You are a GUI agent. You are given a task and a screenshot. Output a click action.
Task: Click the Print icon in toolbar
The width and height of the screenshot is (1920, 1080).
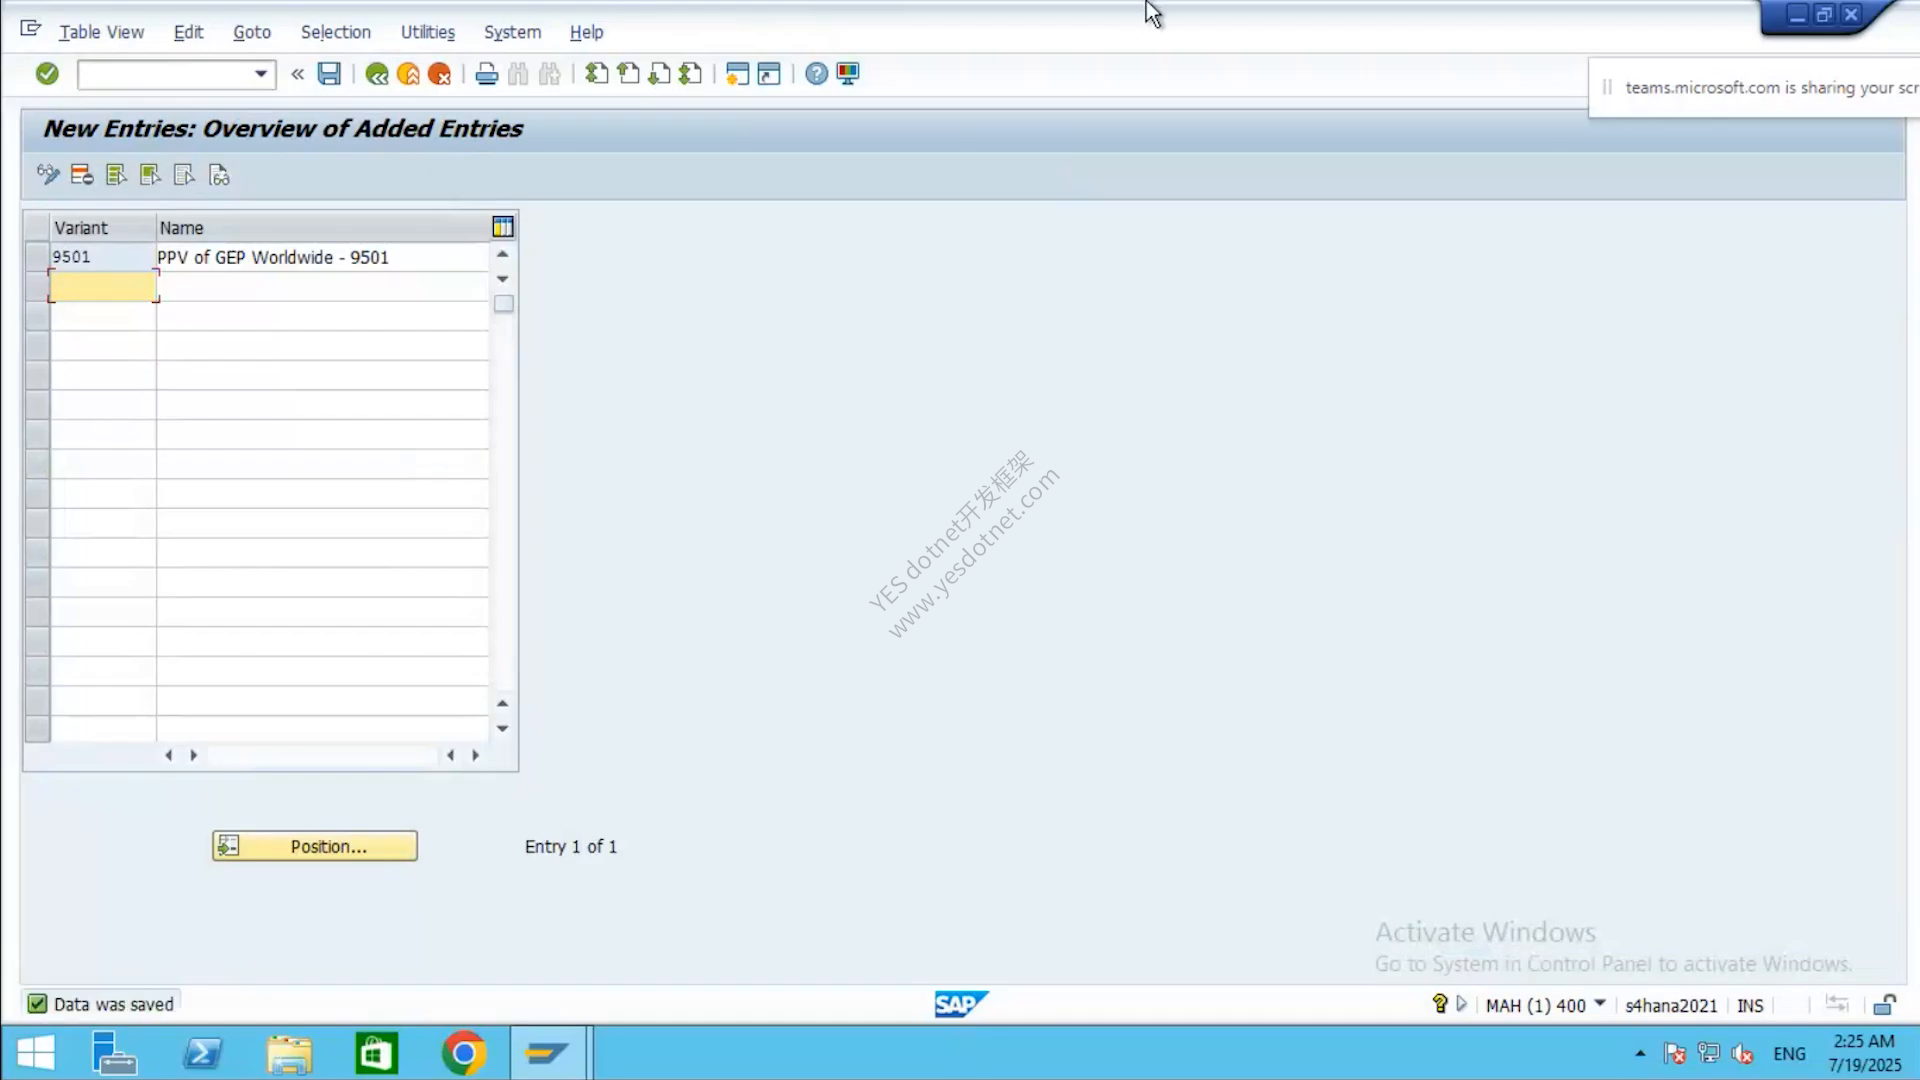pos(487,74)
